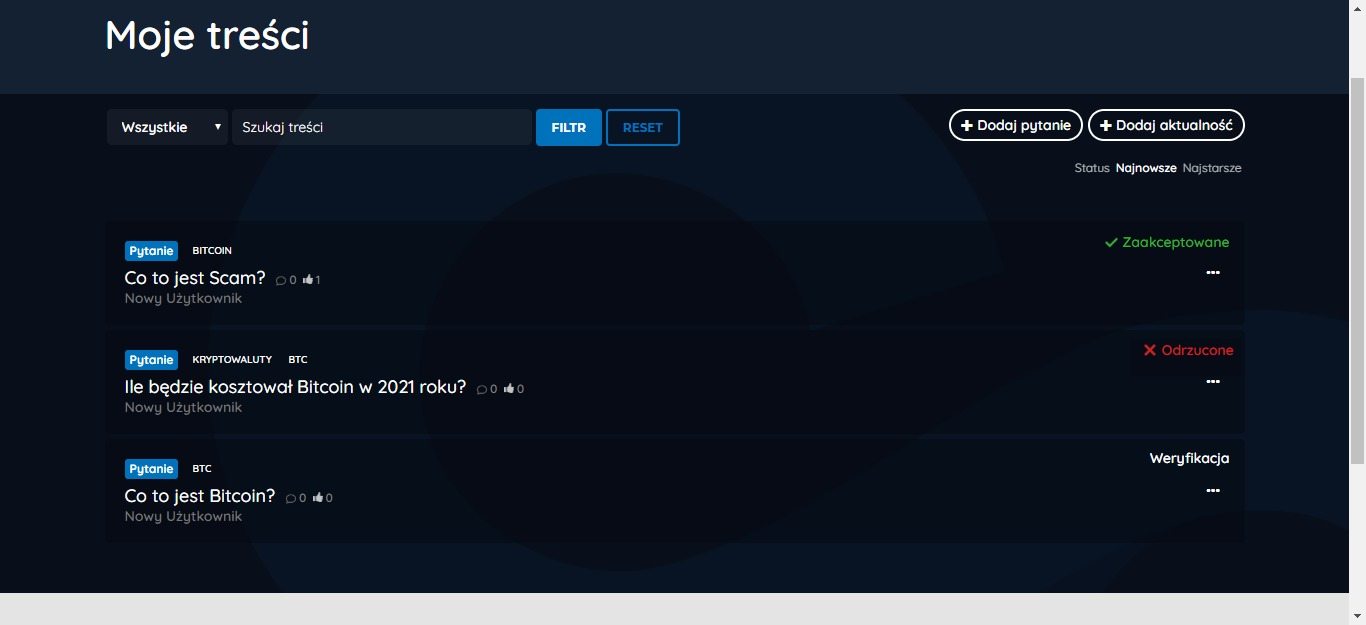Click comment icon on Co to jest Bitcoin?
This screenshot has height=625, width=1366.
coord(291,498)
